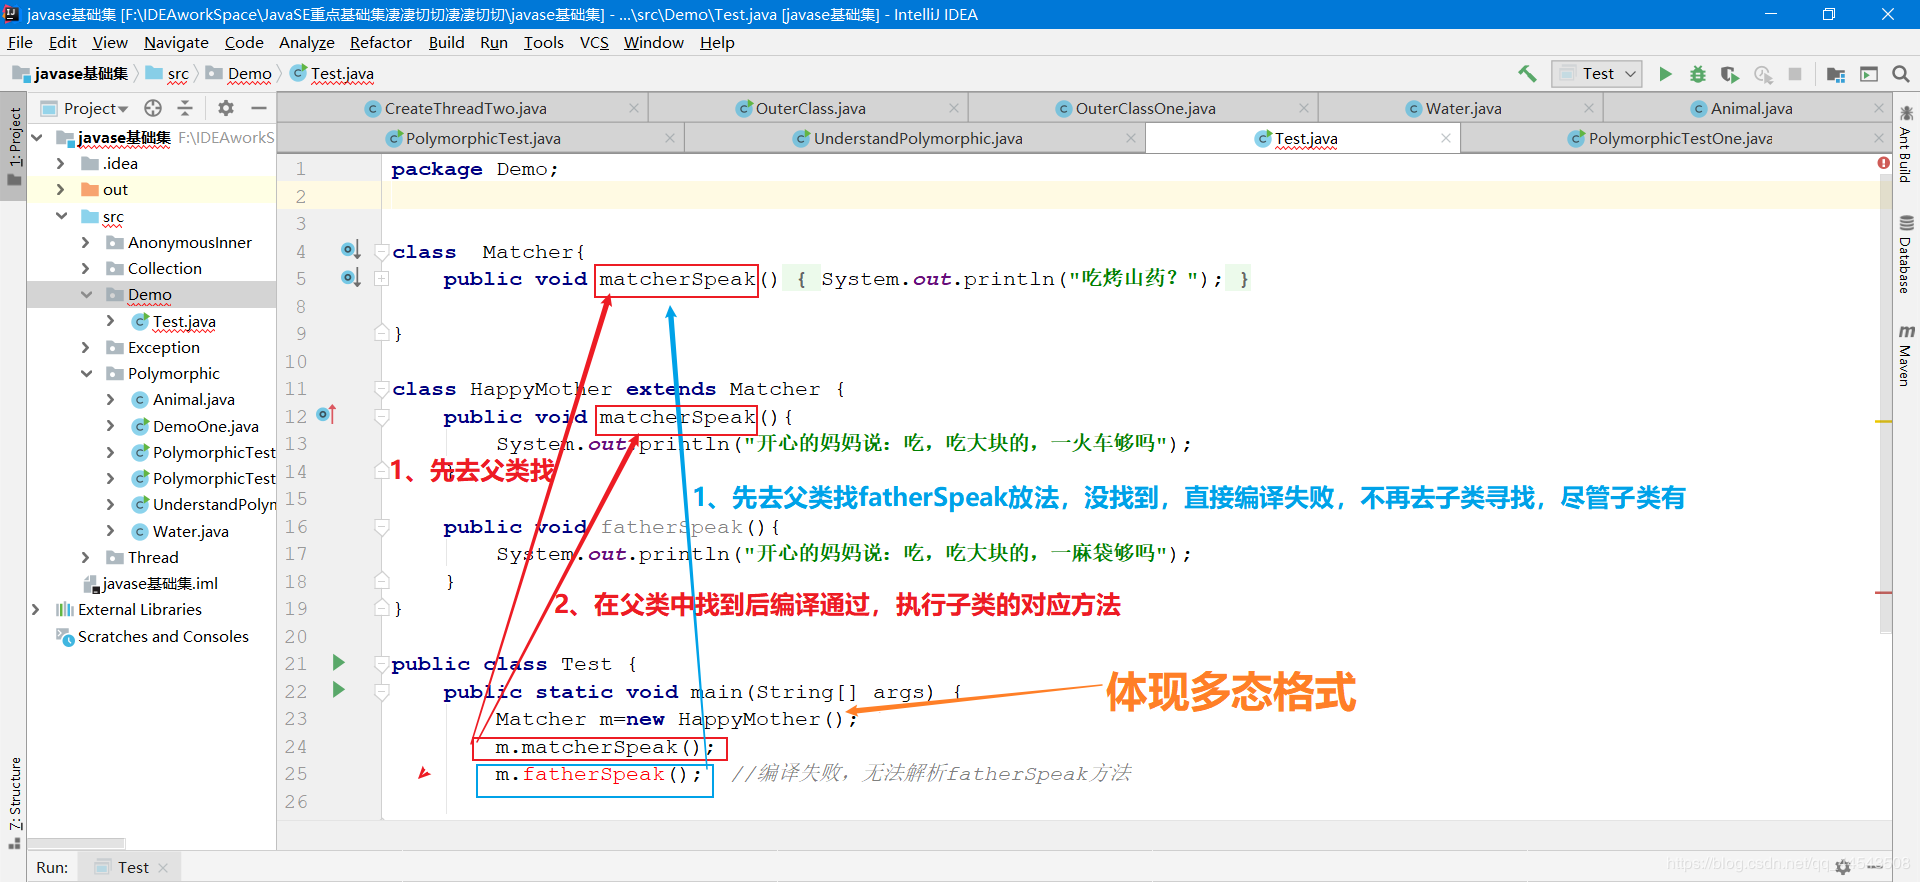Expand the .idea folder

(61, 163)
